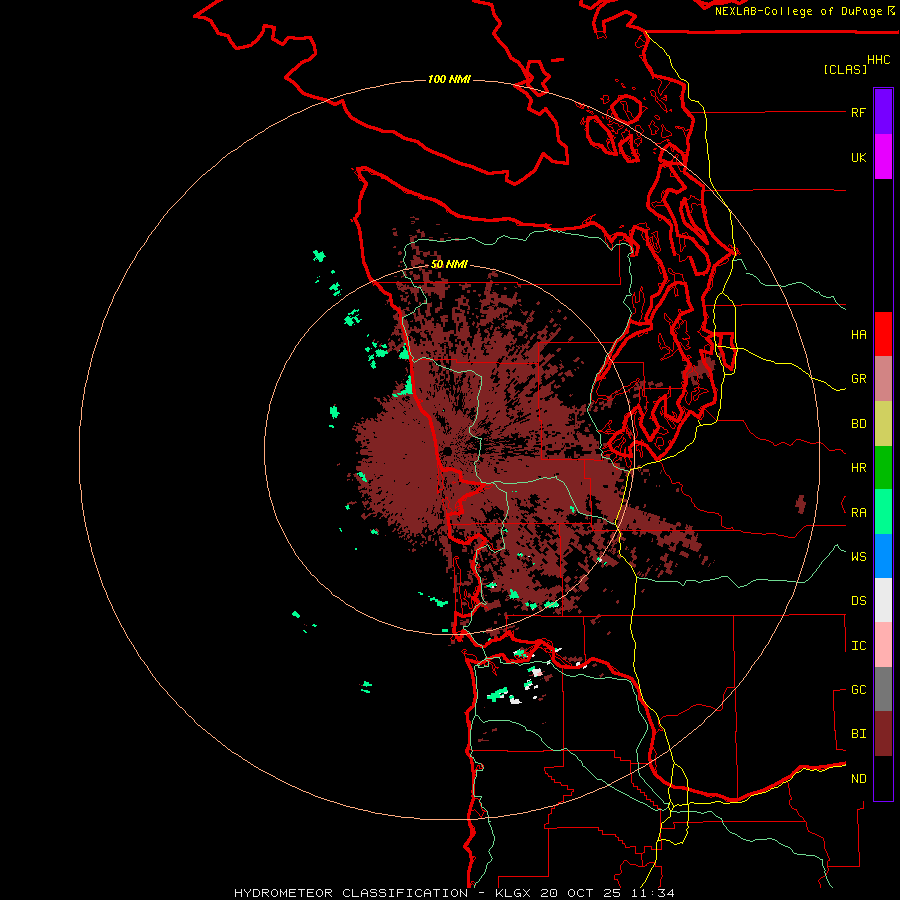
Task: Click the RA legend label
Action: 858,513
